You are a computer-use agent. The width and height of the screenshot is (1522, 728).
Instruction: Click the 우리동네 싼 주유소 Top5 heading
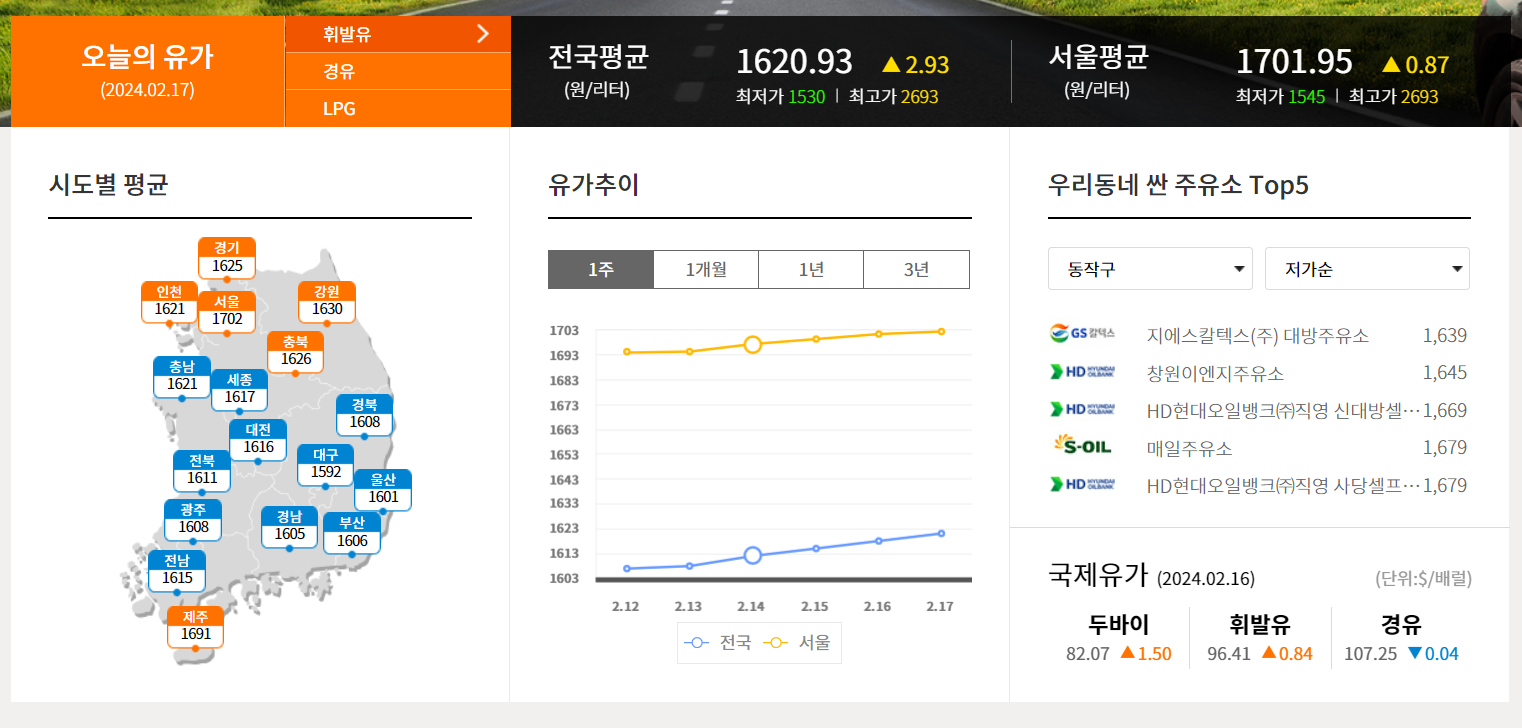tap(1178, 184)
